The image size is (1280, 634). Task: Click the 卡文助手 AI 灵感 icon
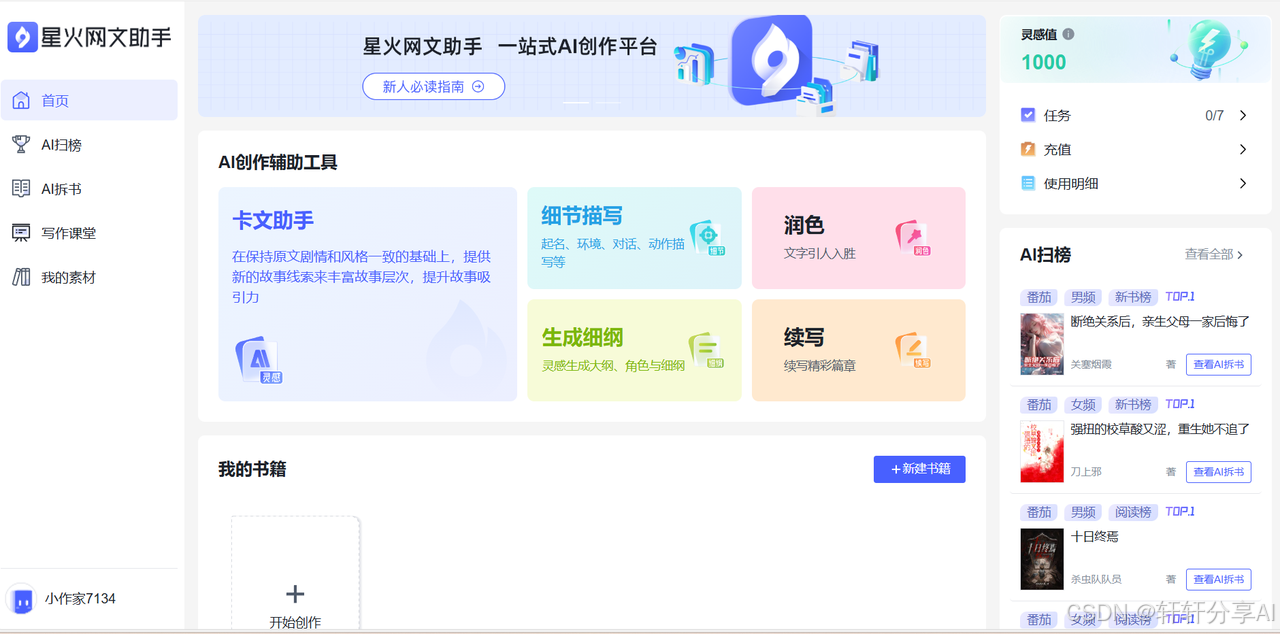[x=258, y=360]
